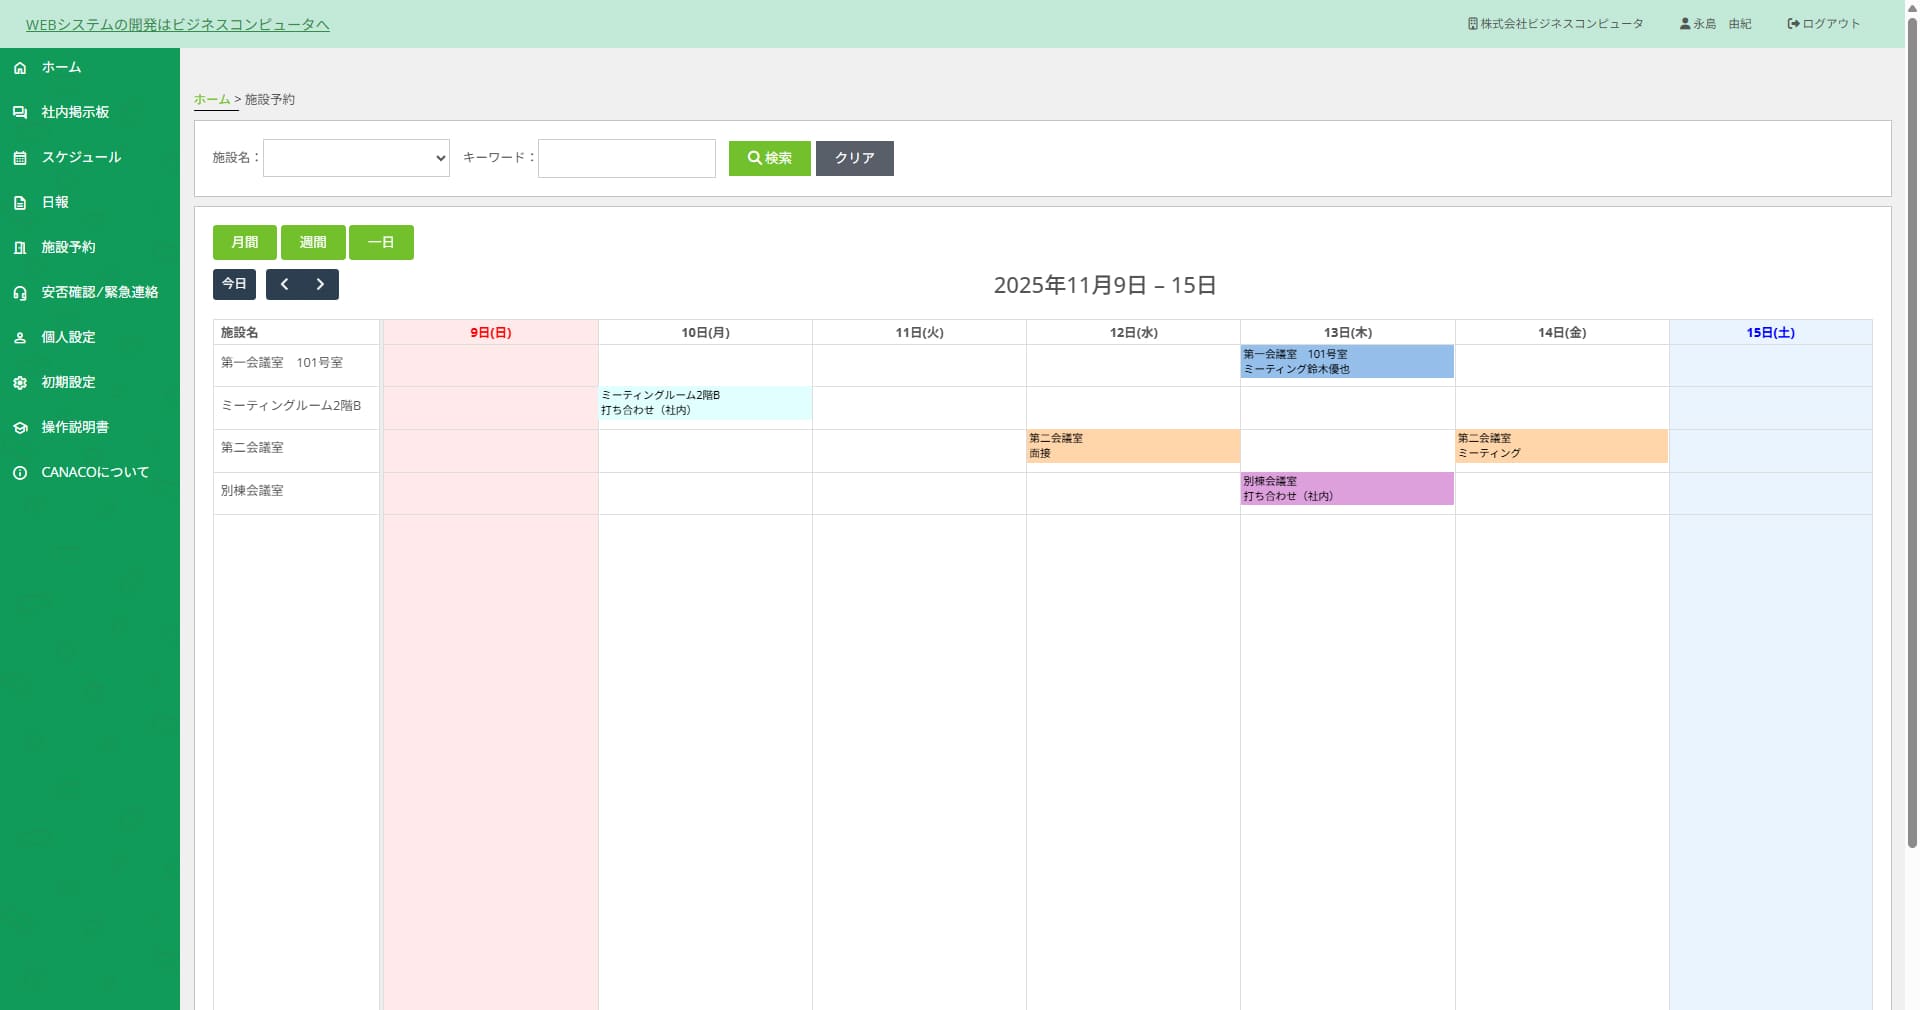Open the operation manual icon
This screenshot has width=1920, height=1010.
click(20, 428)
